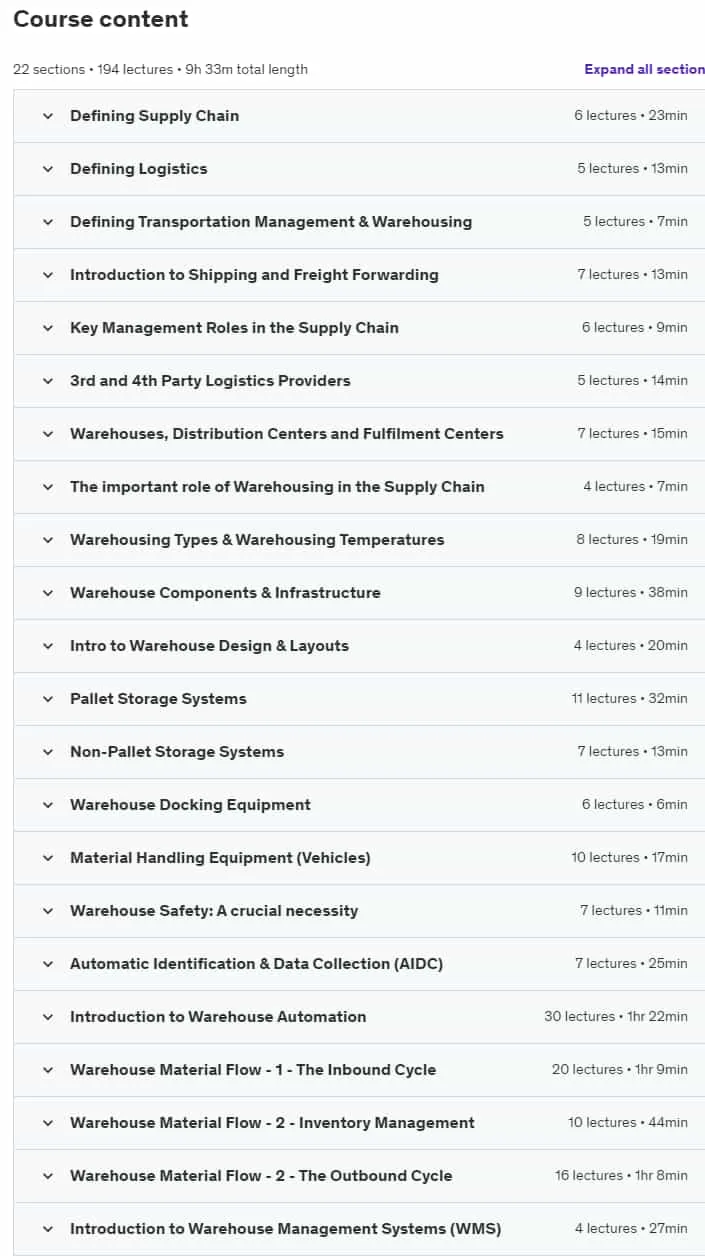The image size is (705, 1256).
Task: Expand the Defining Supply Chain chevron
Action: pyautogui.click(x=47, y=116)
